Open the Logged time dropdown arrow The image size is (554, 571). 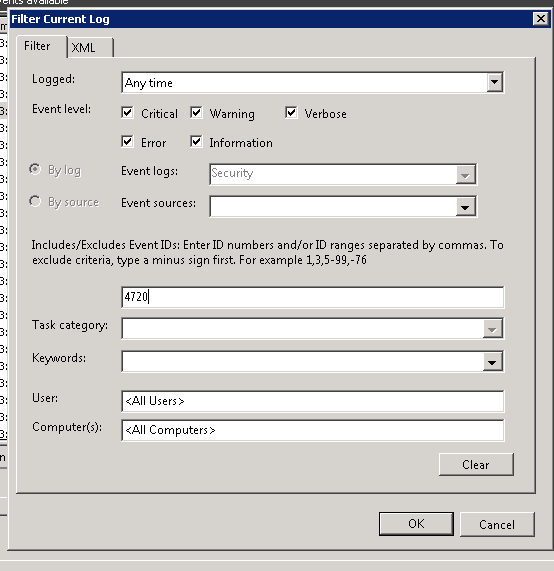click(x=495, y=82)
